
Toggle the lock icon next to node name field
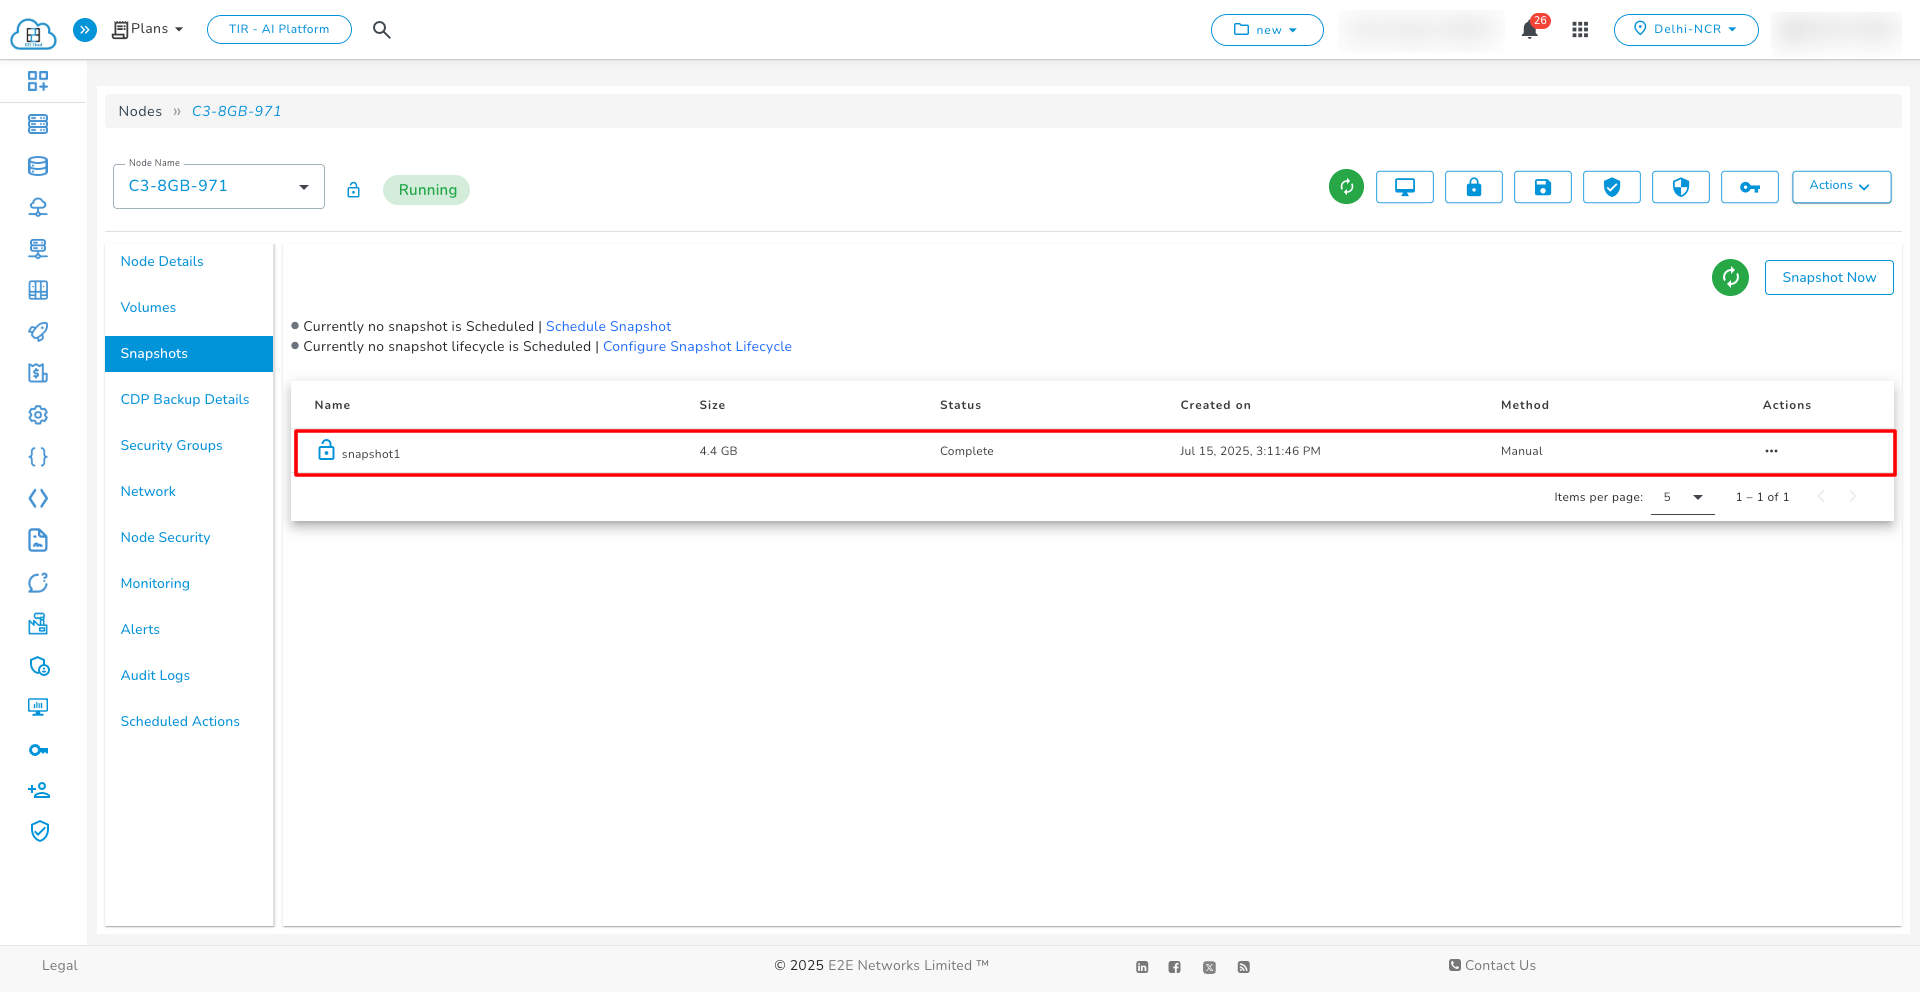coord(353,189)
